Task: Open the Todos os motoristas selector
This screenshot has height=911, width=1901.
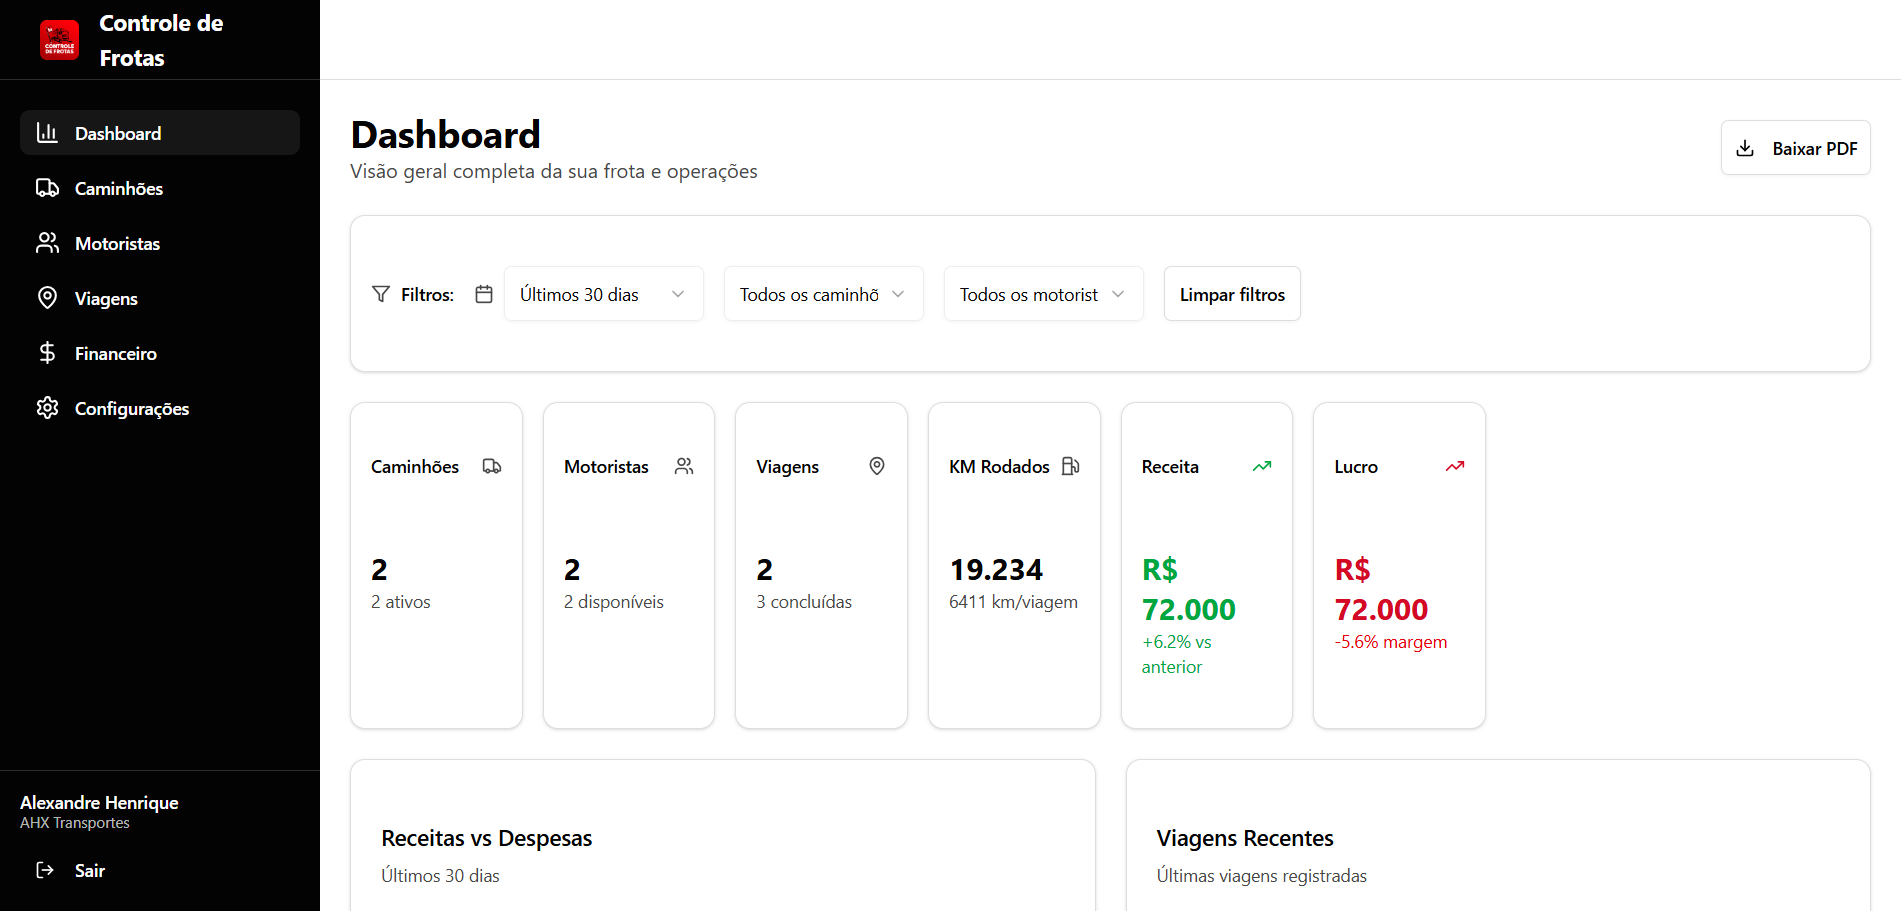Action: pos(1042,293)
